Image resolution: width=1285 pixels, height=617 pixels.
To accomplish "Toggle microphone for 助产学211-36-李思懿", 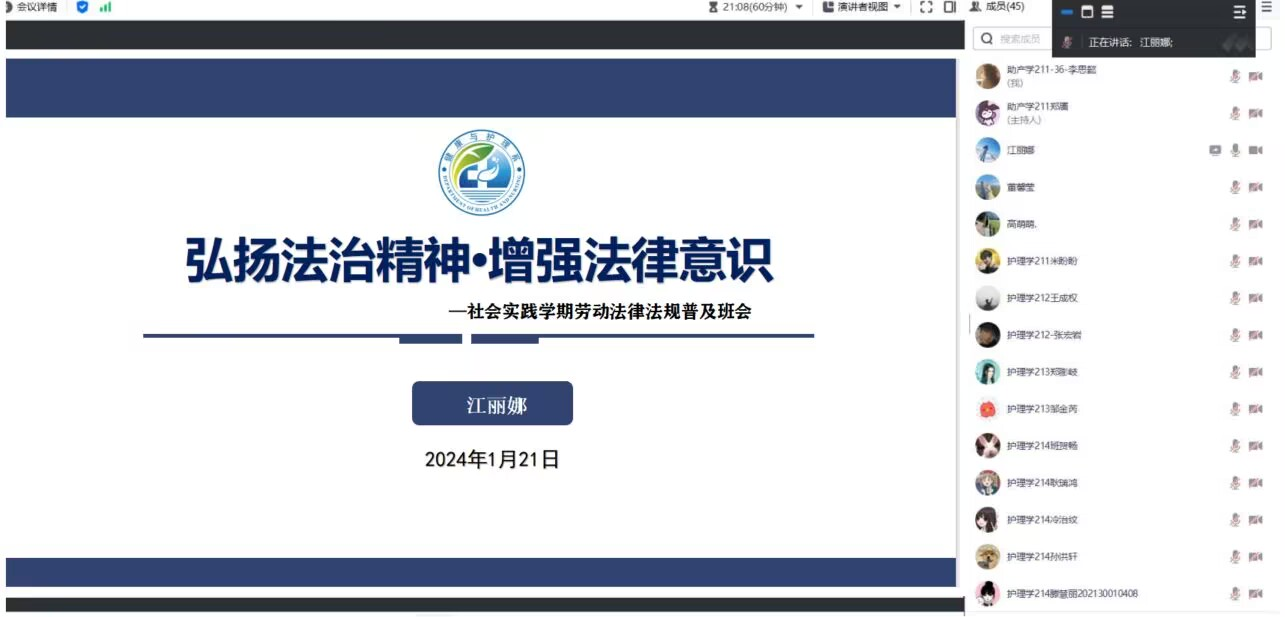I will point(1235,76).
